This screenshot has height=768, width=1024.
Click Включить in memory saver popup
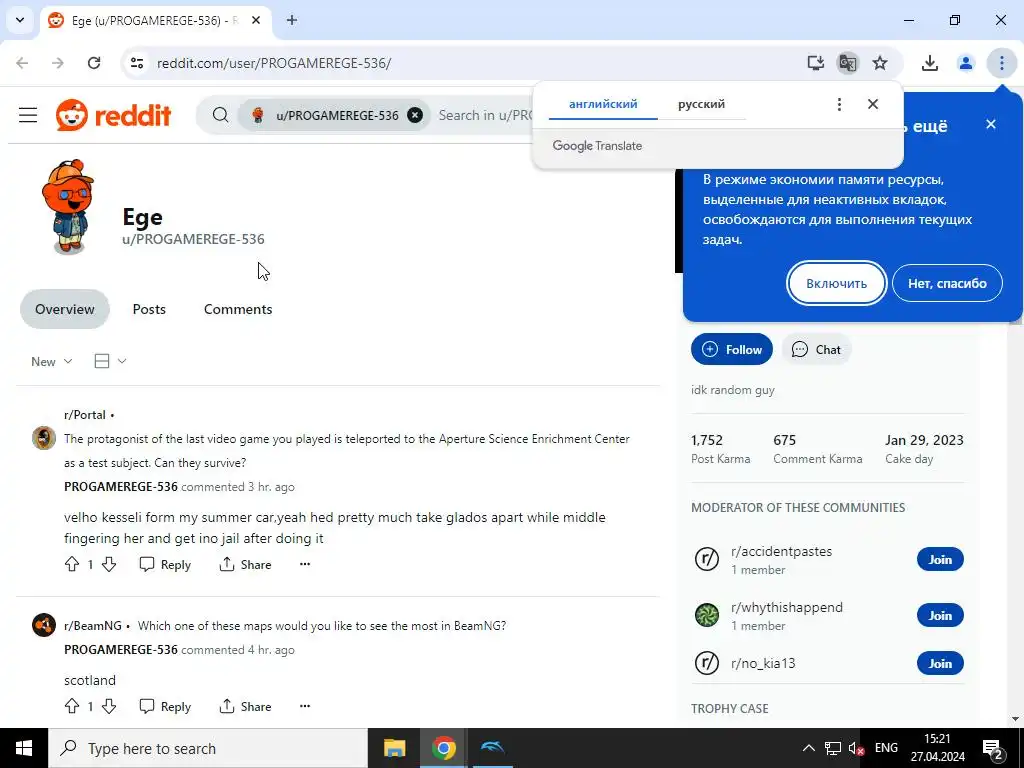click(836, 283)
